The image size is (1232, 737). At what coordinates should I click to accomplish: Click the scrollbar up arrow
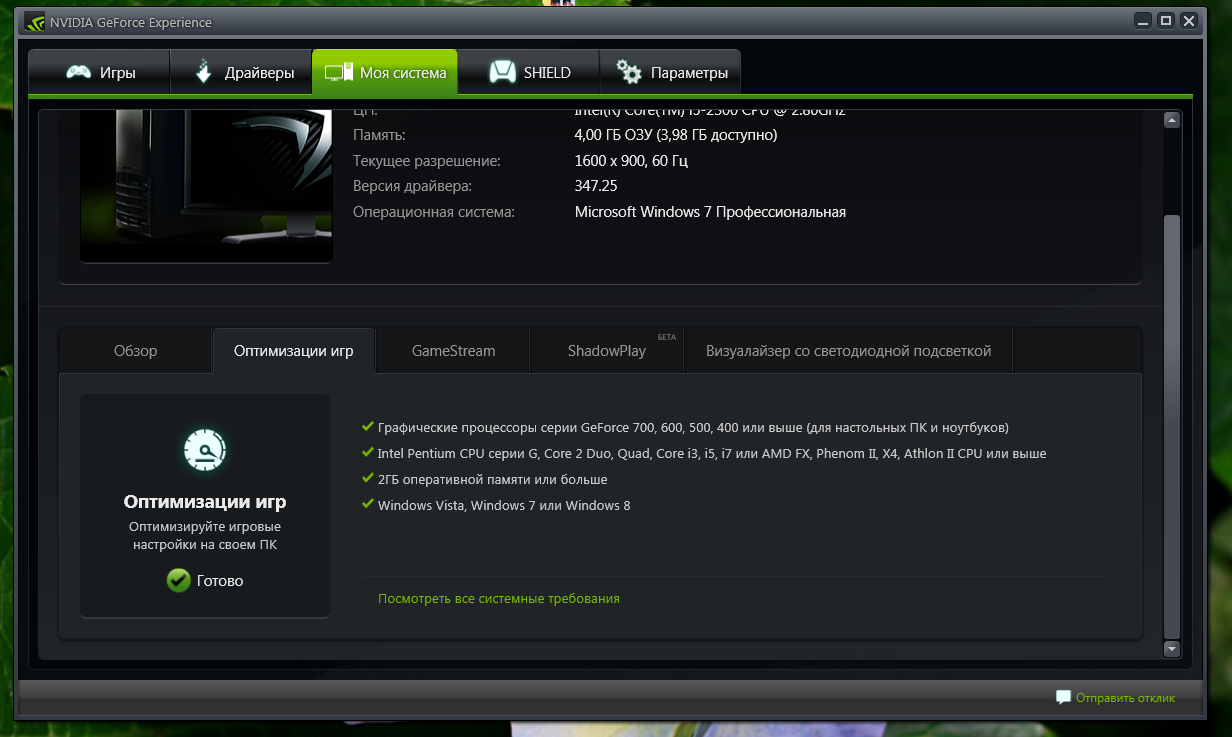coord(1172,120)
